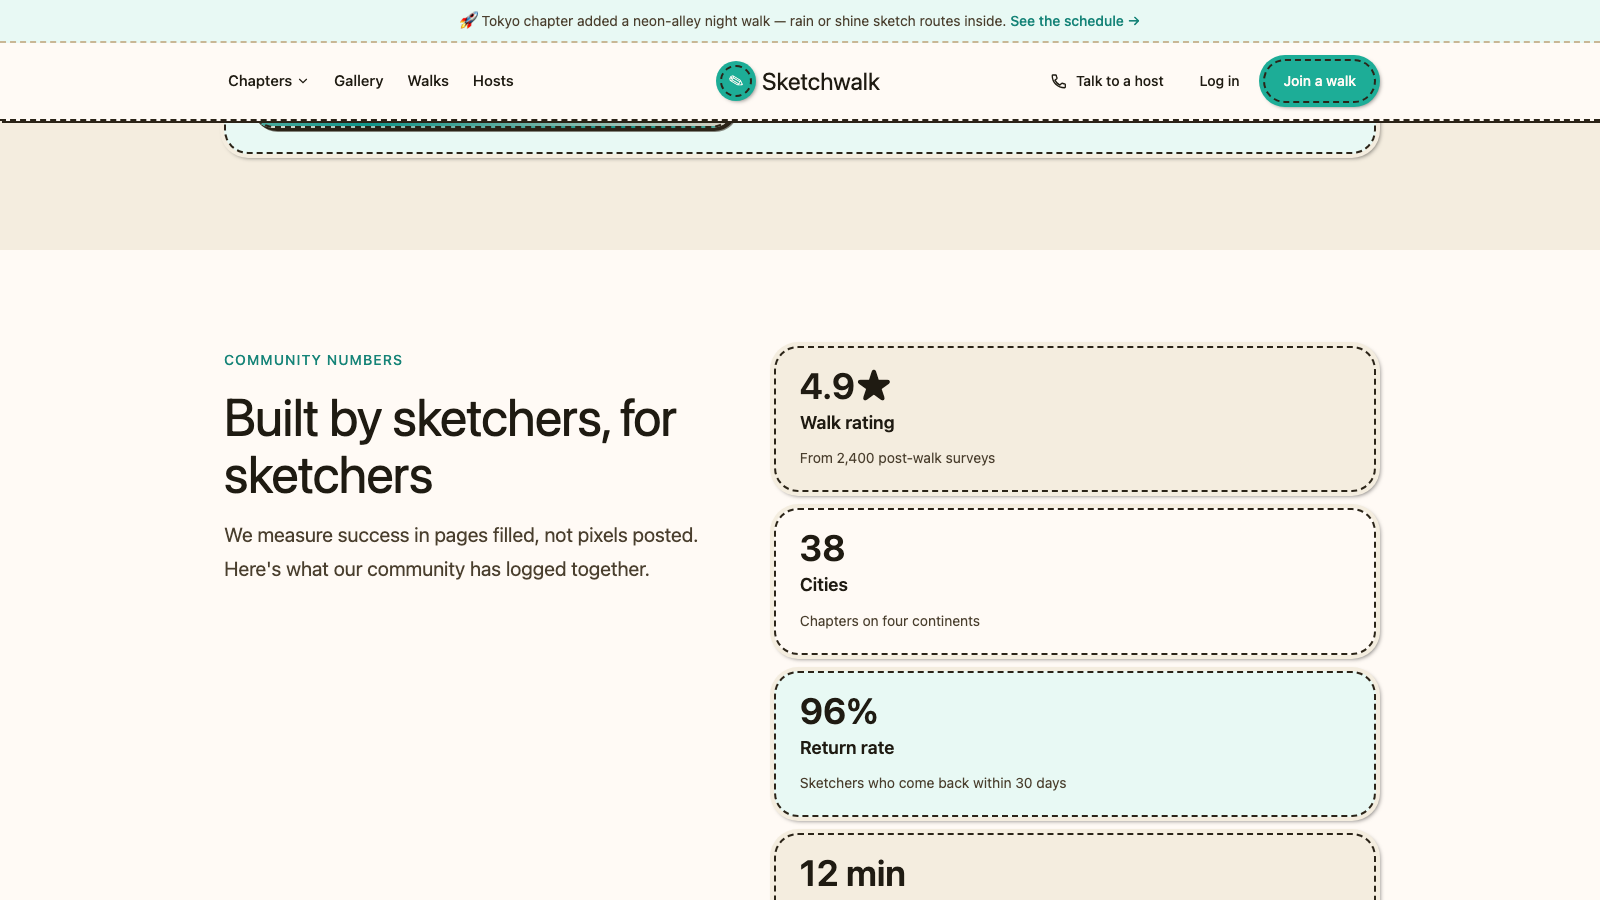
Task: Open the Gallery nav item
Action: (x=358, y=81)
